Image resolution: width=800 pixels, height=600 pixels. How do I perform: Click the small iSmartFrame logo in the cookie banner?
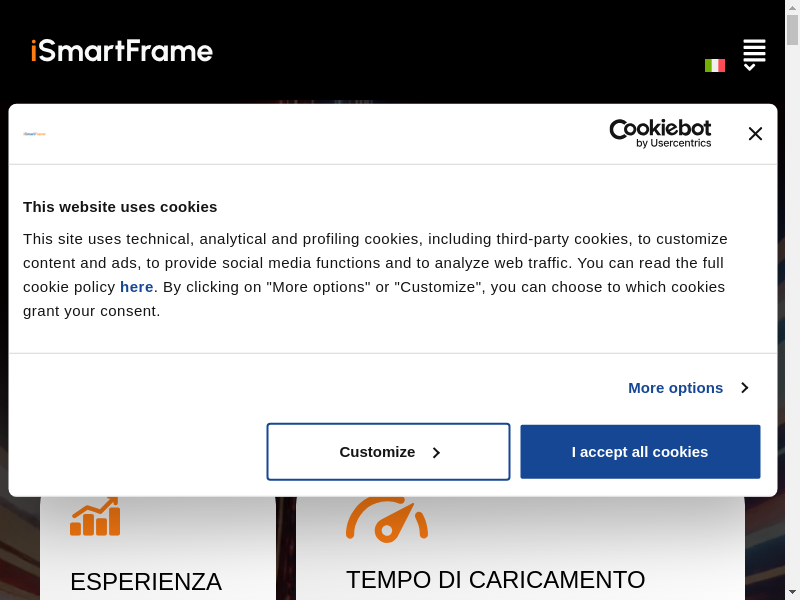point(35,134)
